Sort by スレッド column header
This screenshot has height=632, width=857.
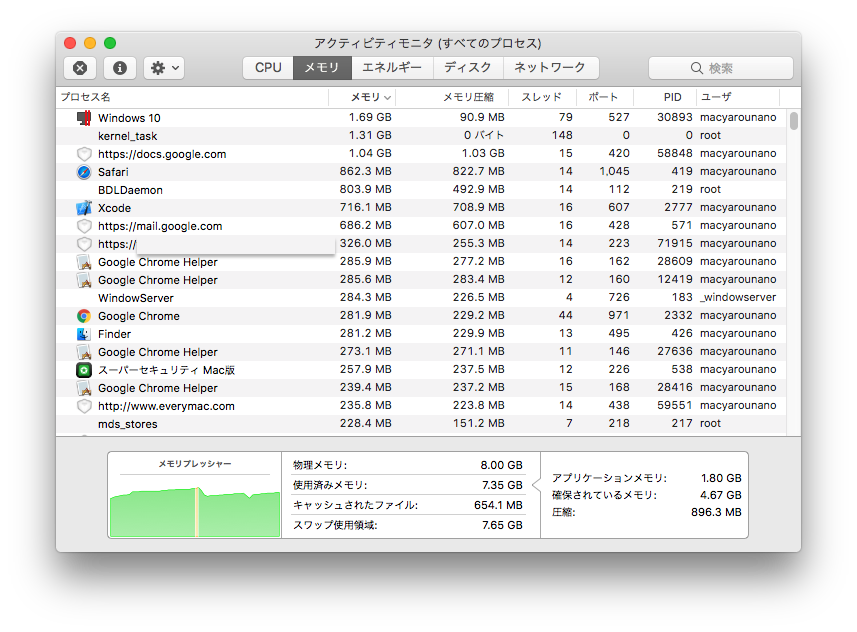coord(541,97)
